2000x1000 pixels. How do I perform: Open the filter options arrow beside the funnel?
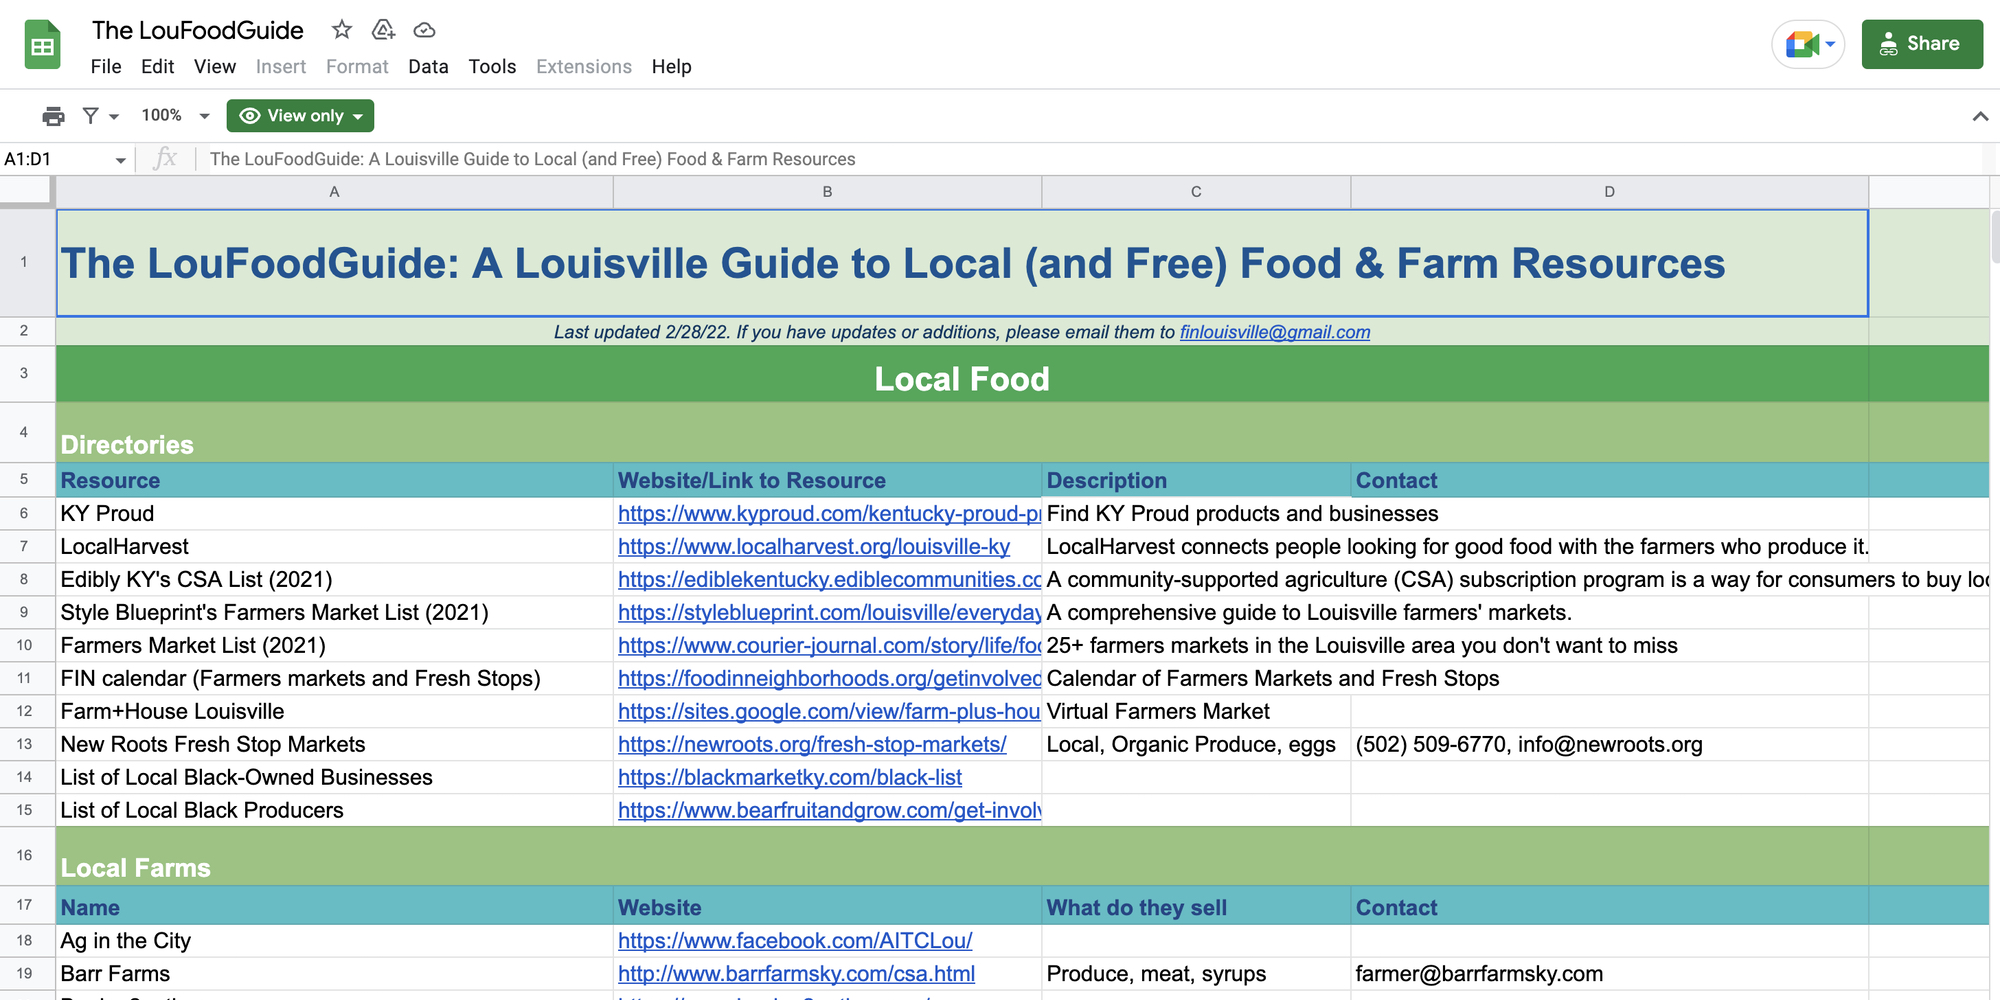(x=114, y=117)
